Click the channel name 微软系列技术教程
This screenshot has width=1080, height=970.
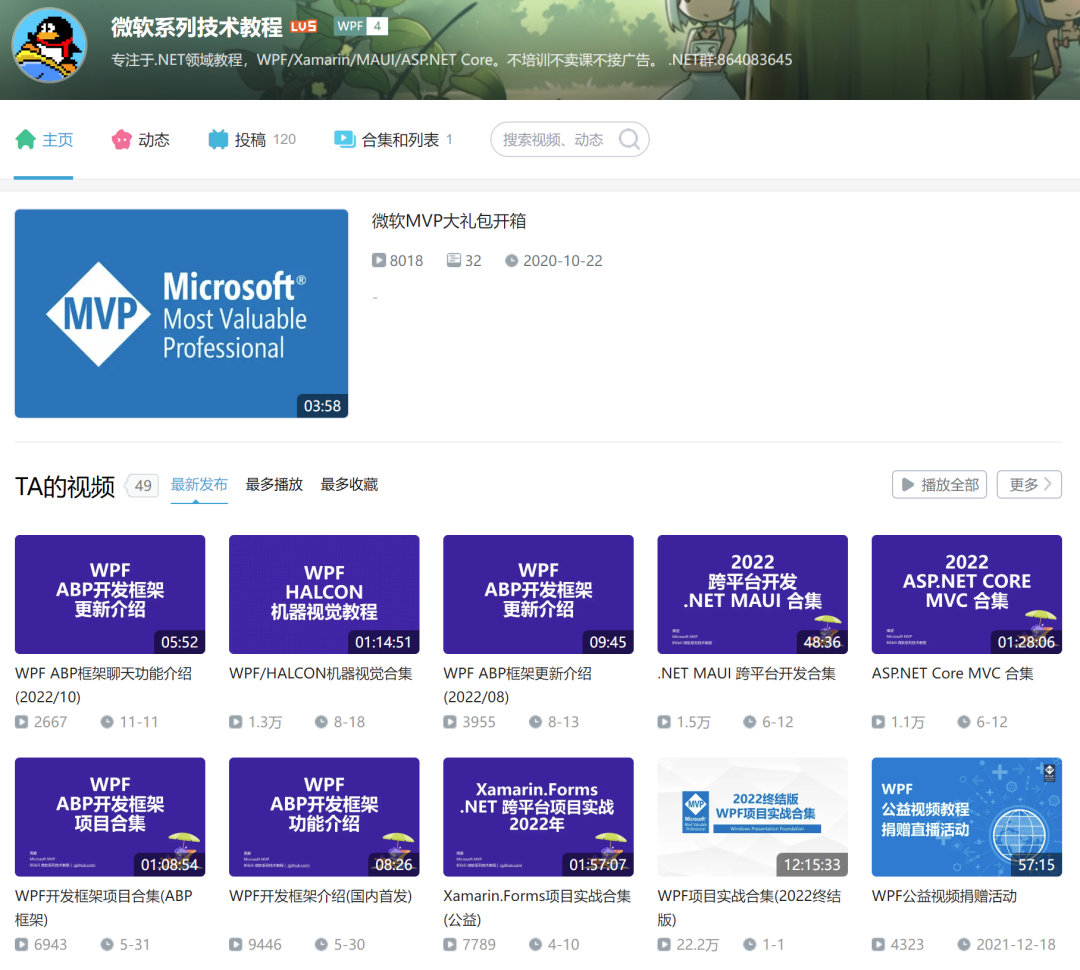click(196, 27)
